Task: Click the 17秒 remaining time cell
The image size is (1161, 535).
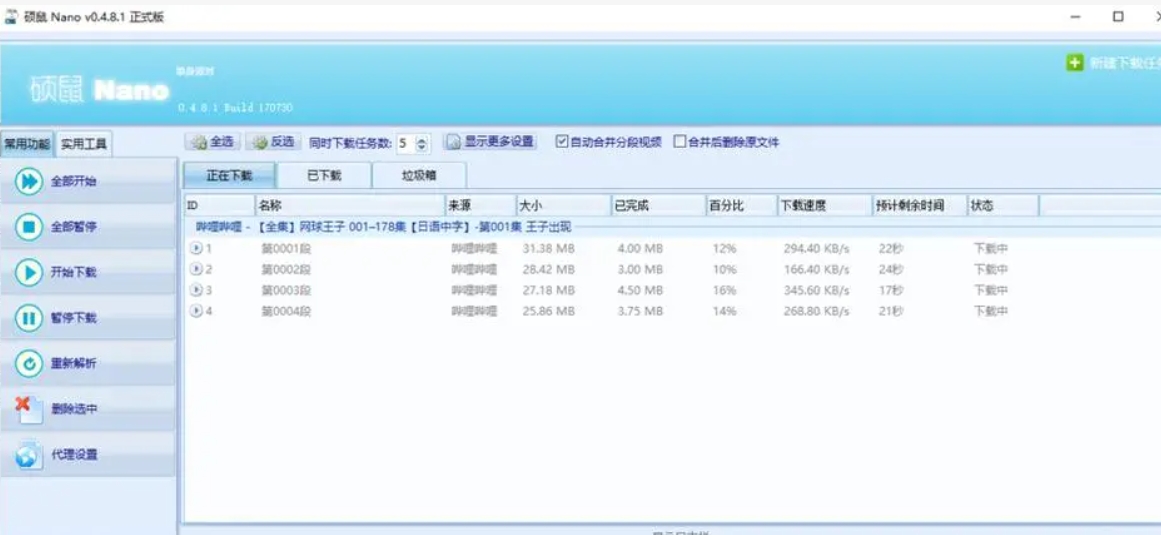Action: 891,290
